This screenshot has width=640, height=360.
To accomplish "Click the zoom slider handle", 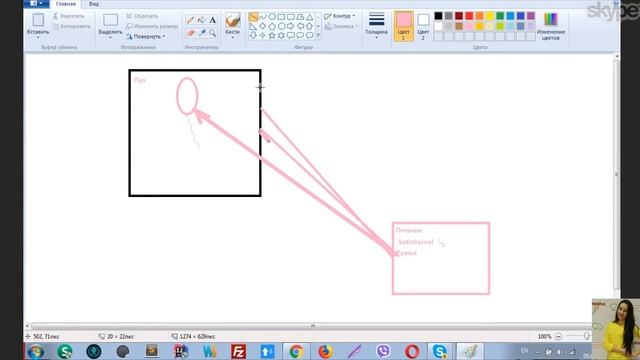I will tap(587, 336).
